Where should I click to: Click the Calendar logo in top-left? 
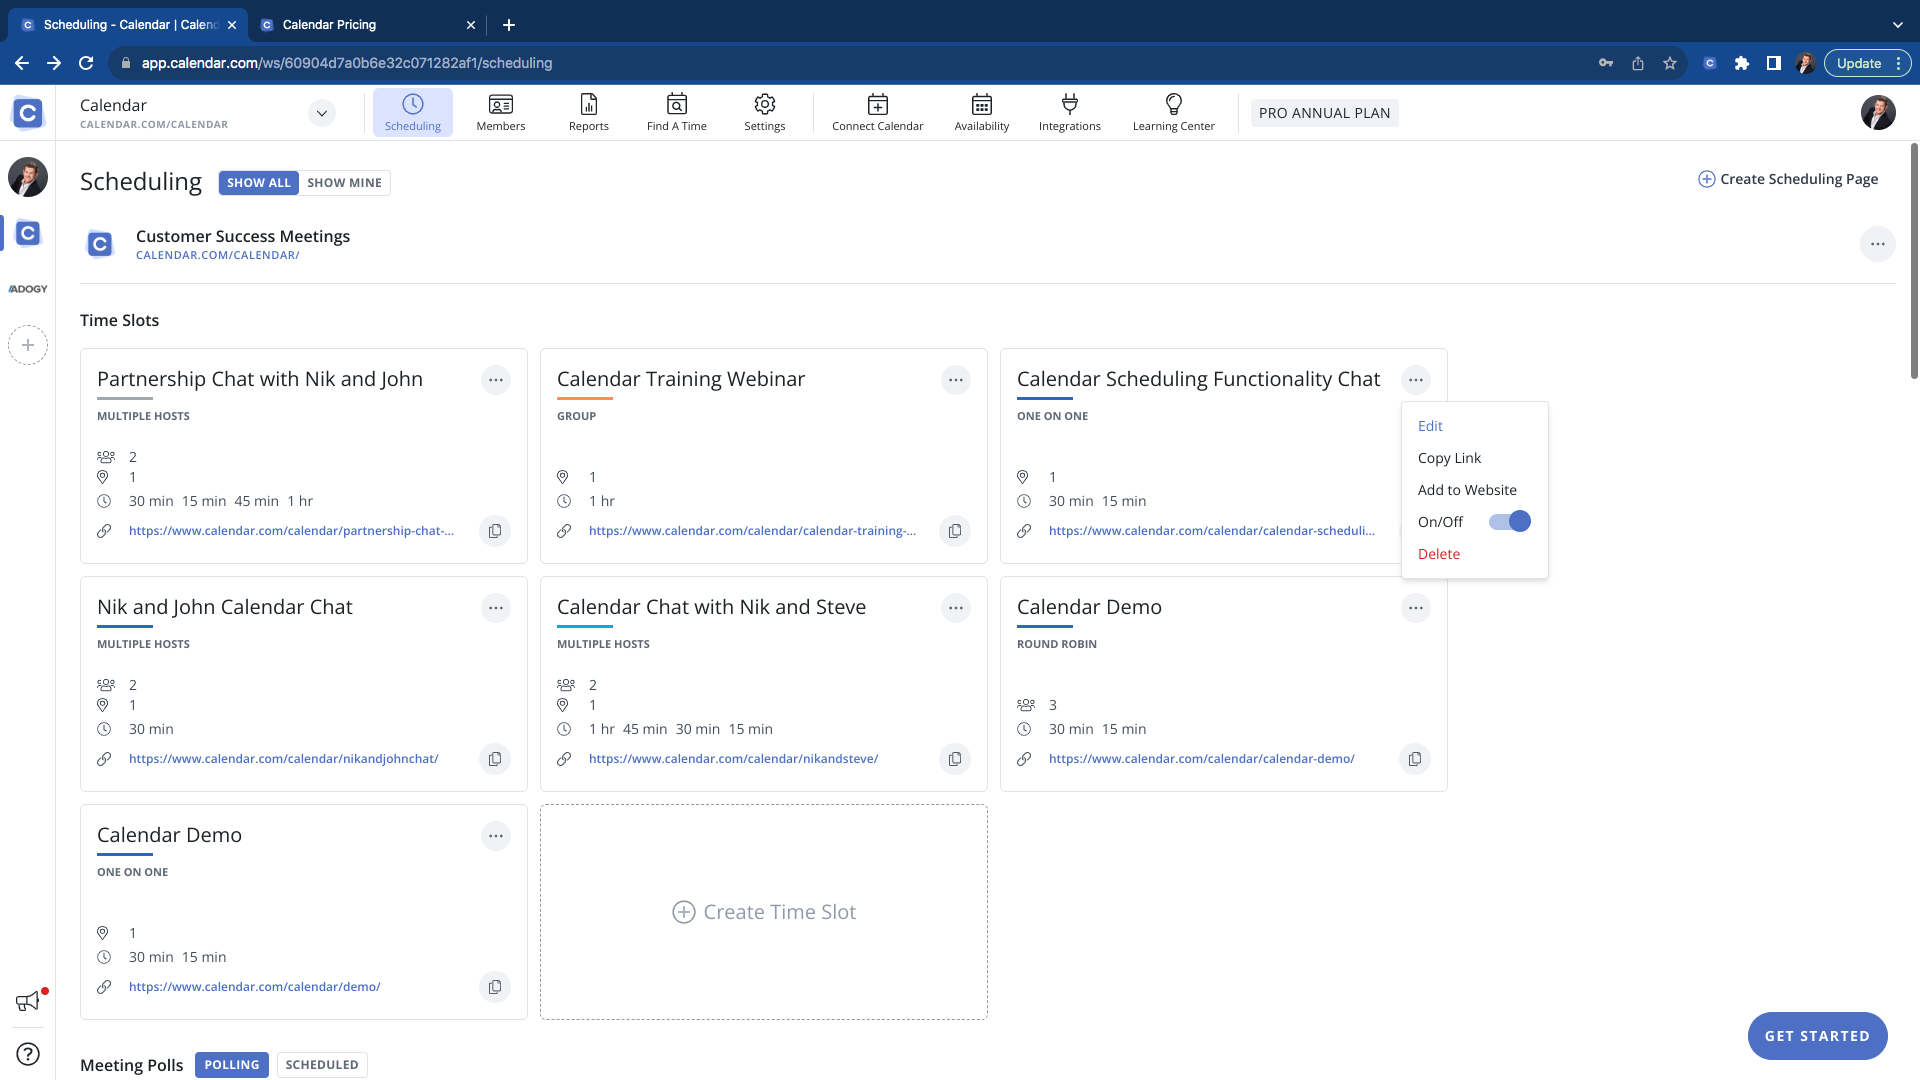pos(28,113)
